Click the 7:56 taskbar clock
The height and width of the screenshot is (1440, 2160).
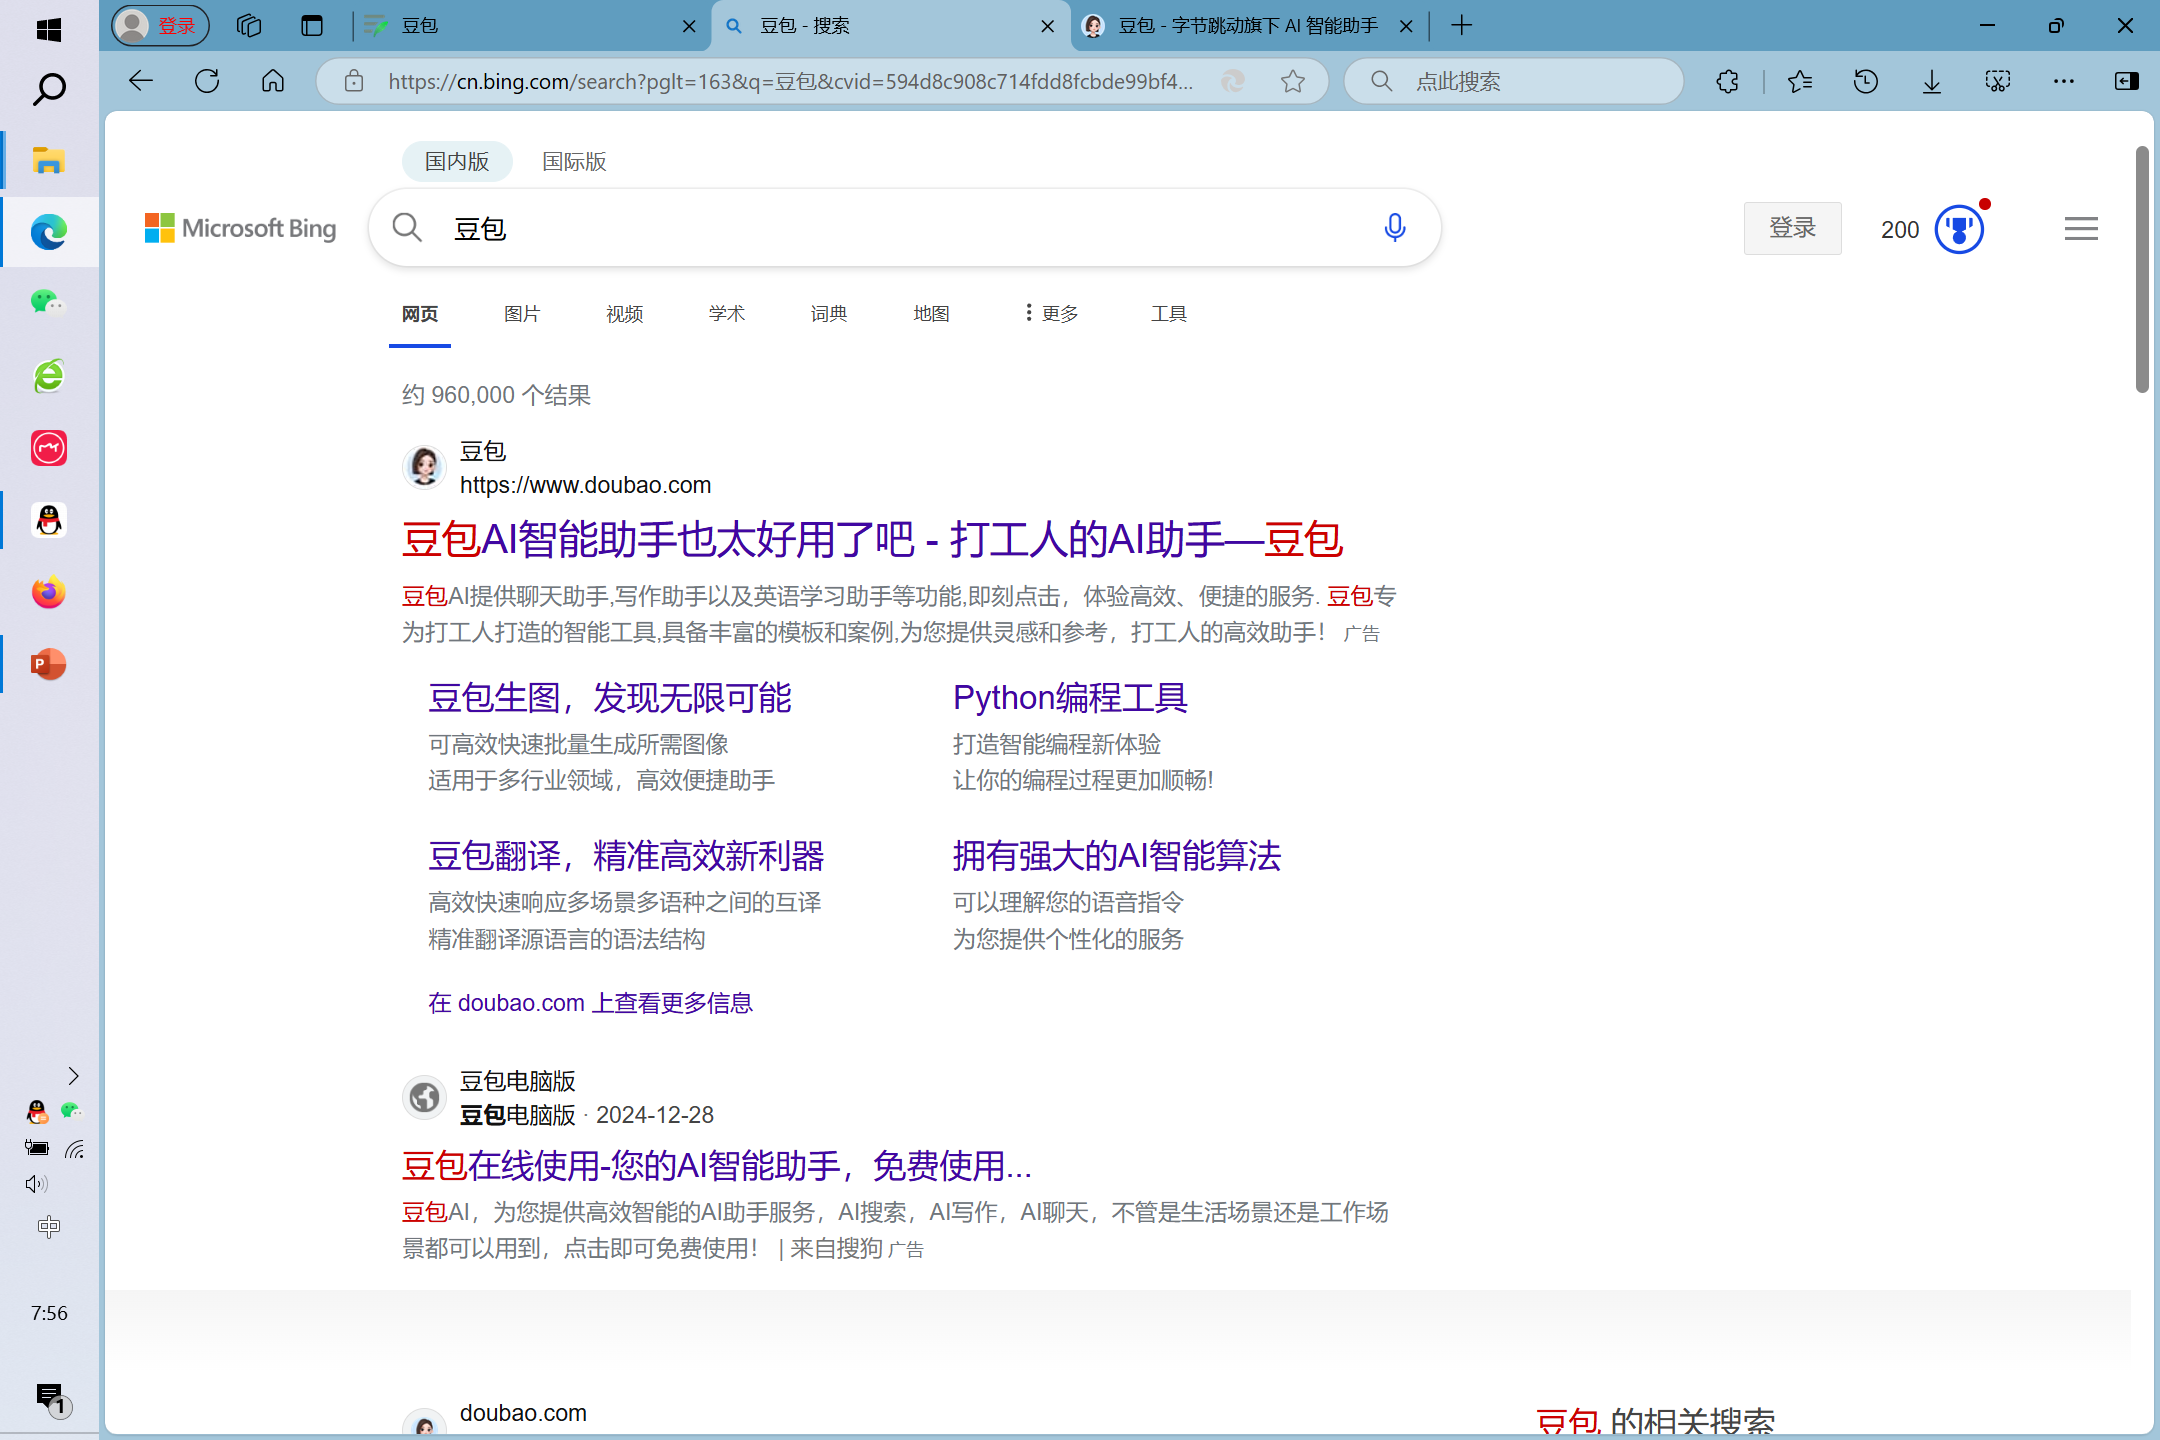coord(49,1313)
